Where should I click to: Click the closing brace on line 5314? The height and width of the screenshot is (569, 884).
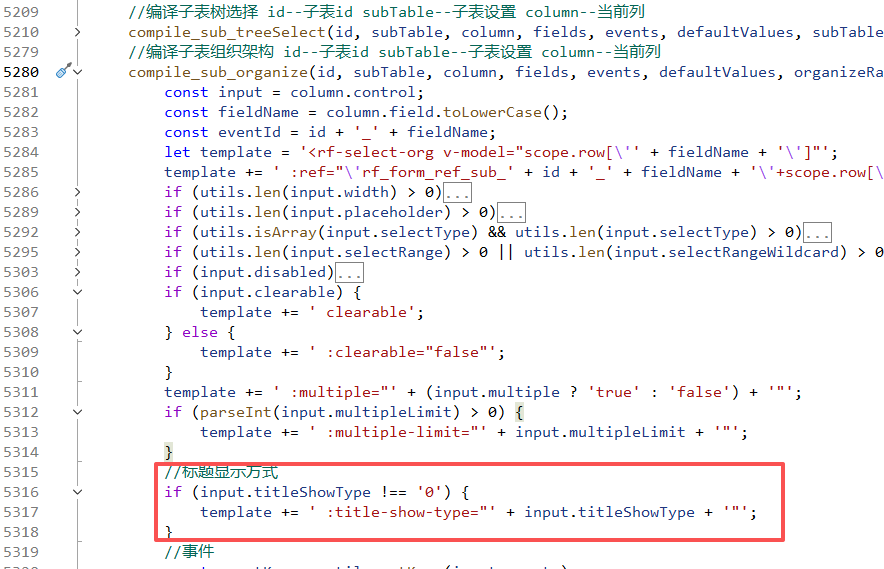point(169,452)
